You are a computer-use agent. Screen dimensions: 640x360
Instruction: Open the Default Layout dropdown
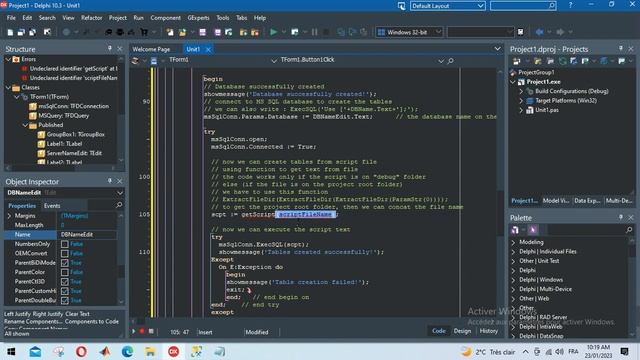point(480,6)
